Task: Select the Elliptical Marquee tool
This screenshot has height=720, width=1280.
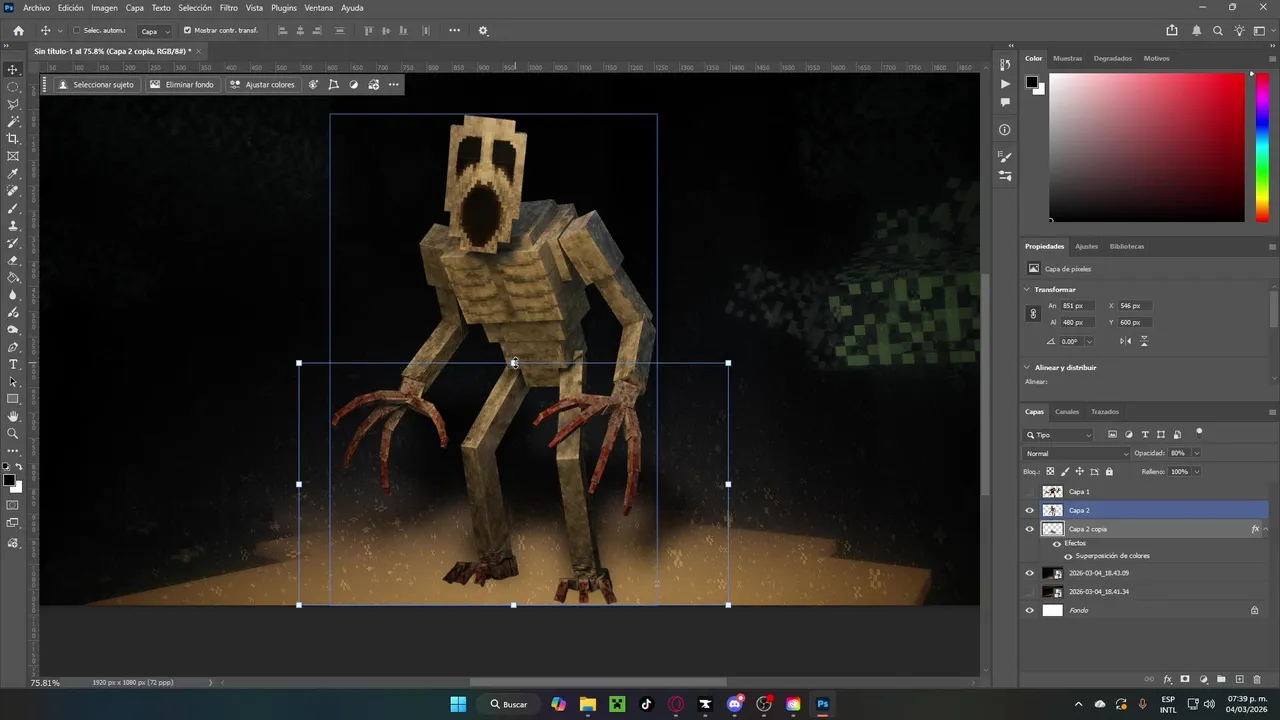Action: (x=13, y=87)
